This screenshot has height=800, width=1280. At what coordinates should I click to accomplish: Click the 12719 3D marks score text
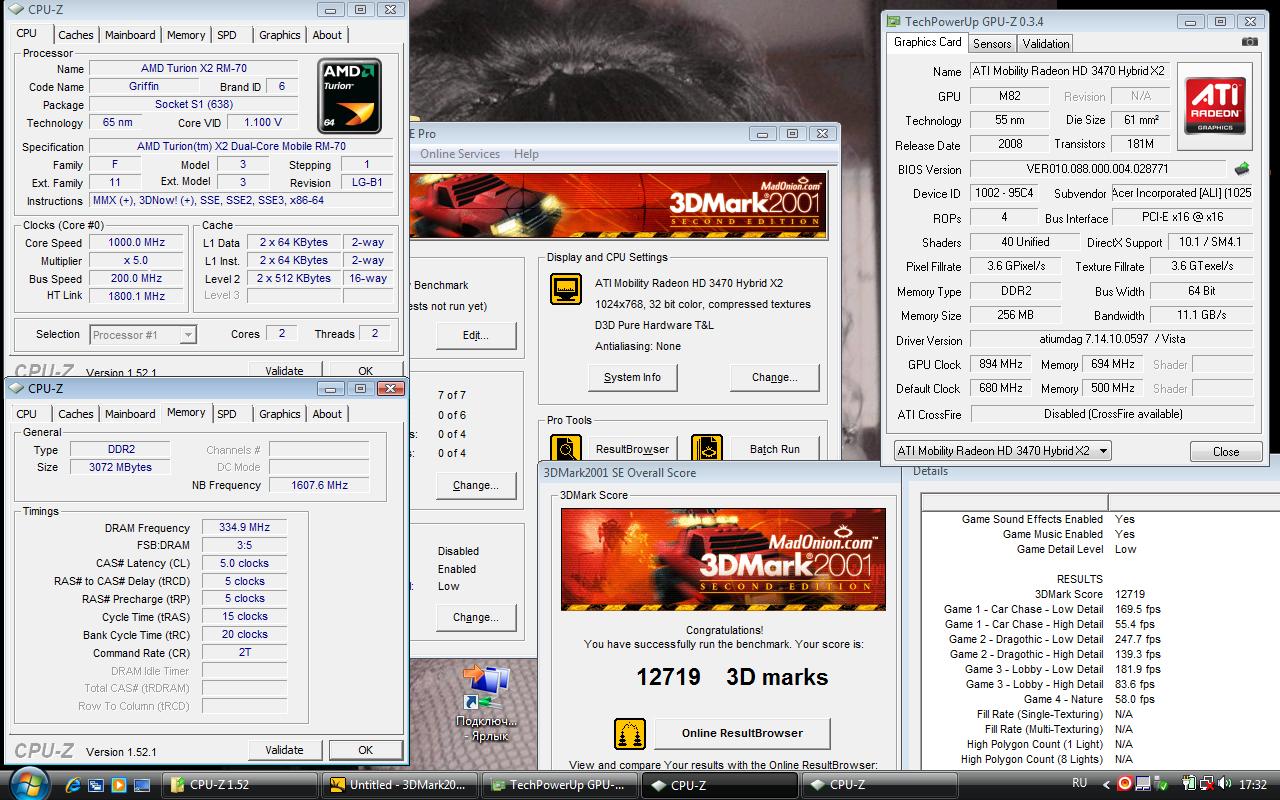(732, 677)
